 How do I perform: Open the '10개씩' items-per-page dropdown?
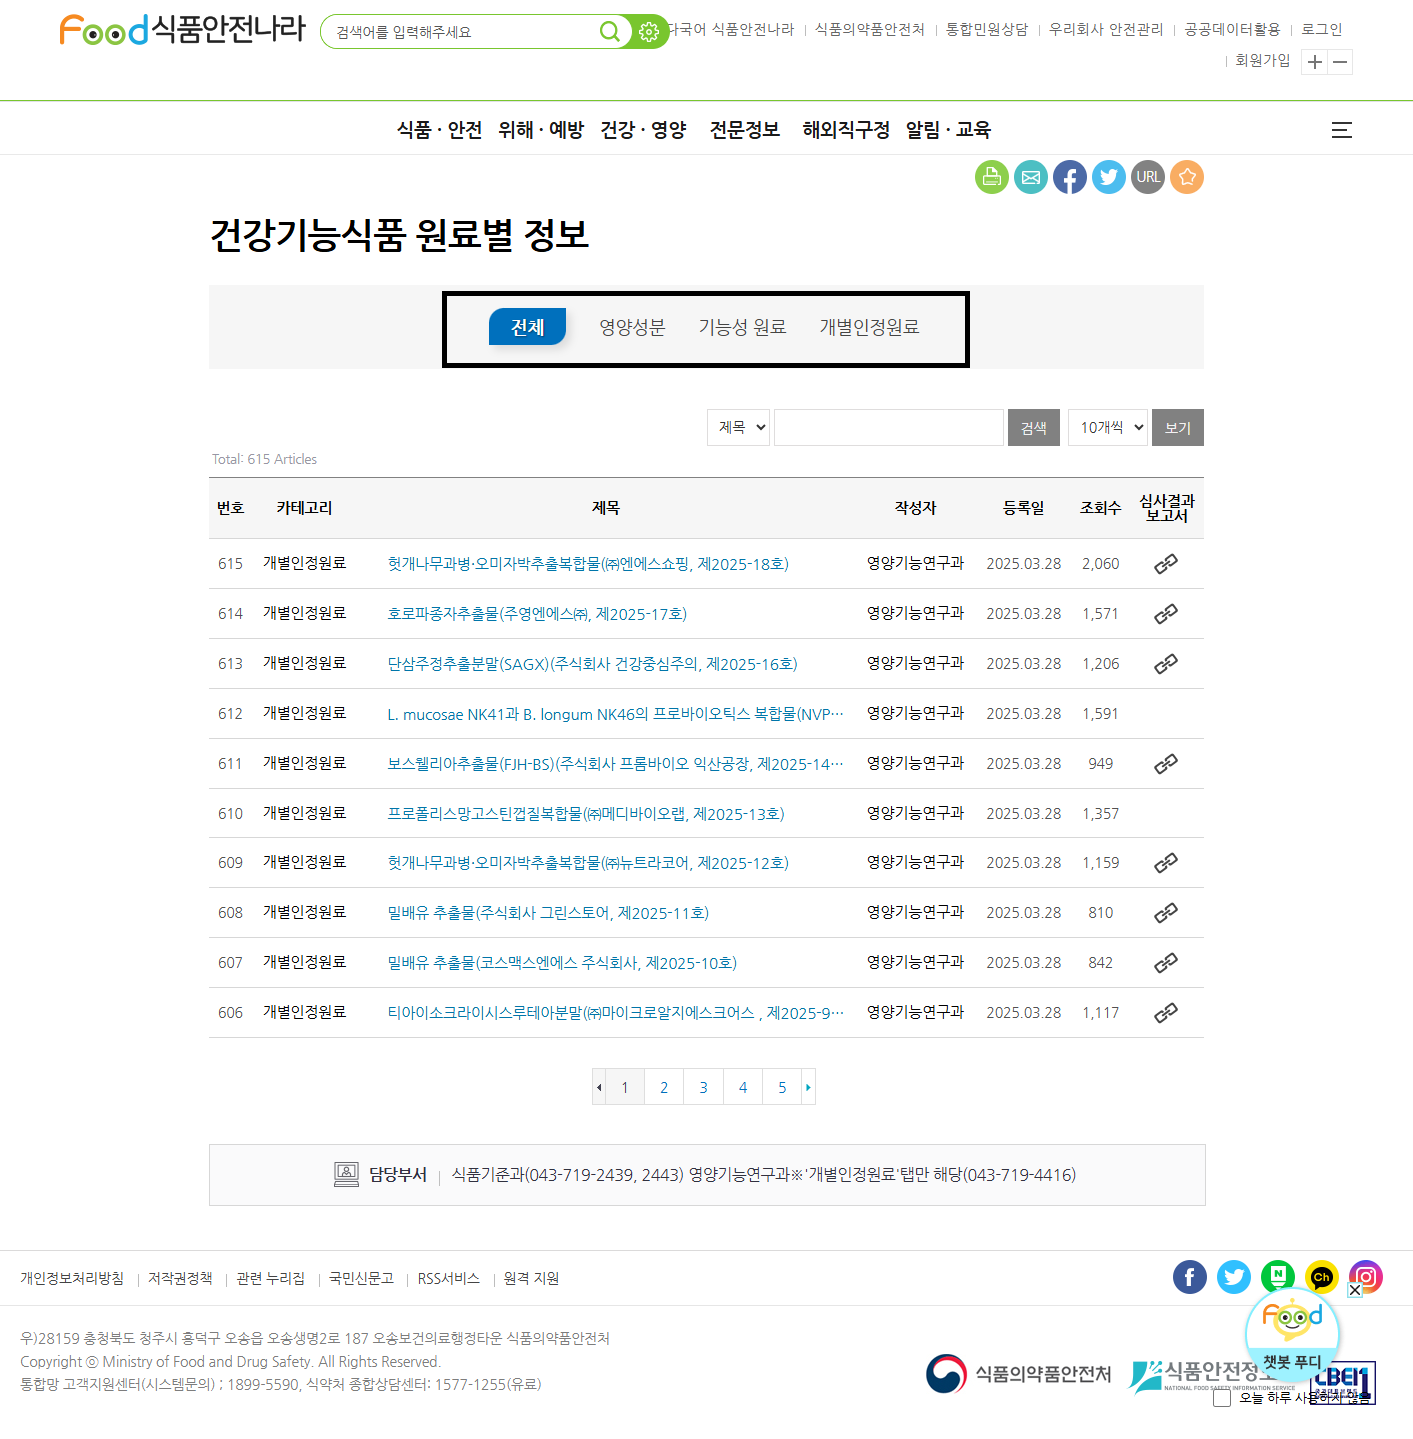tap(1107, 427)
